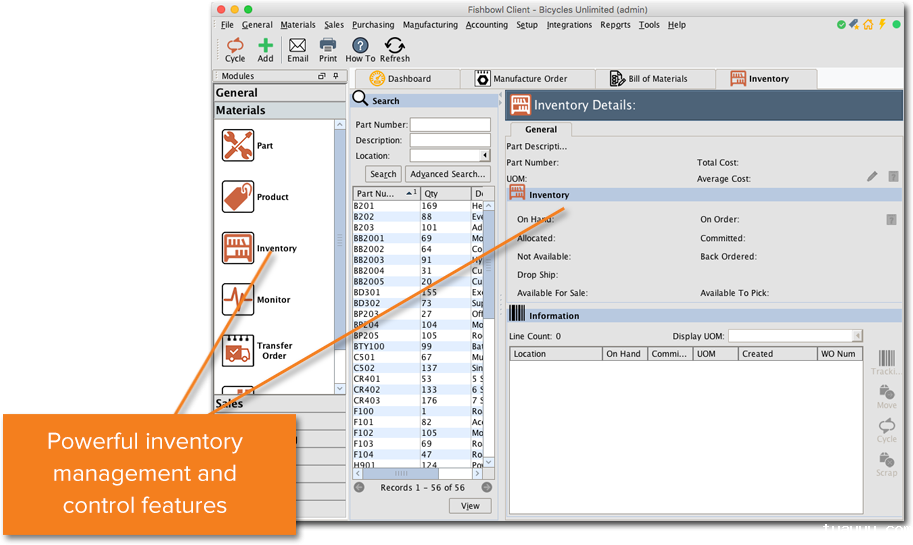Open the Manufacturing menu

430,25
